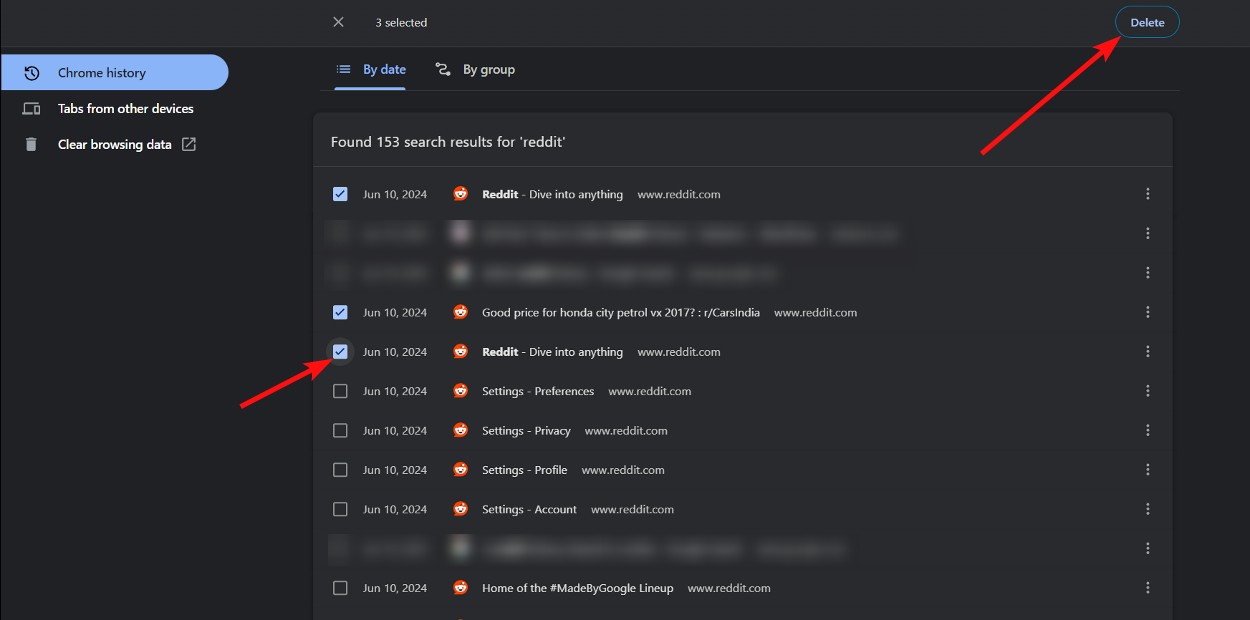
Task: Select the #MadeByGoogle Lineup entry checkbox
Action: (340, 588)
